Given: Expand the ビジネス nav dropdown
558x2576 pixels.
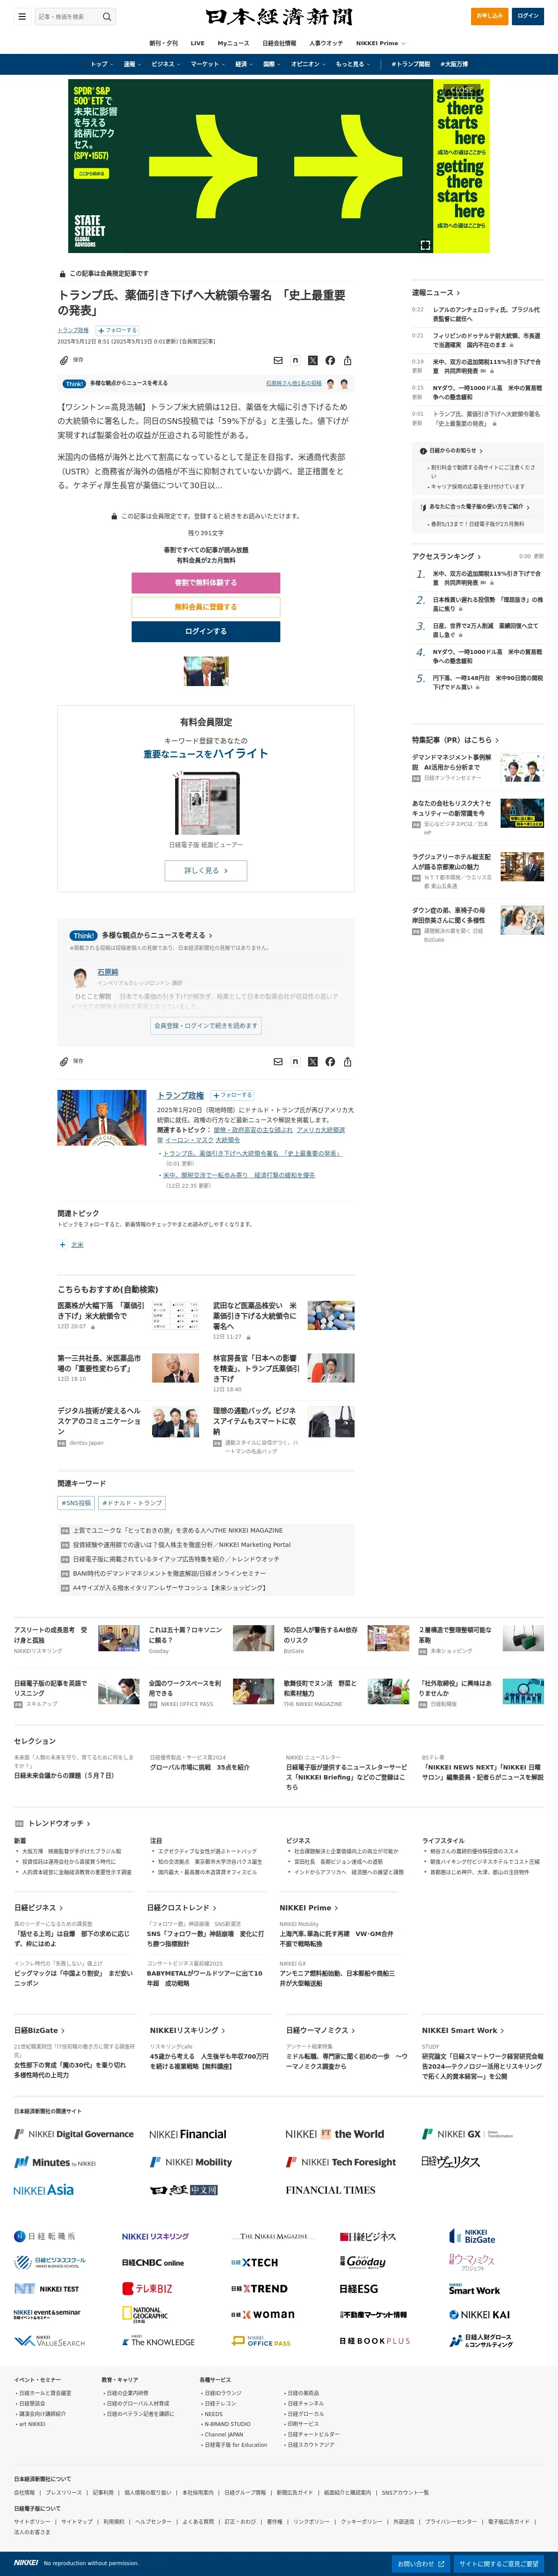Looking at the screenshot, I should (165, 64).
